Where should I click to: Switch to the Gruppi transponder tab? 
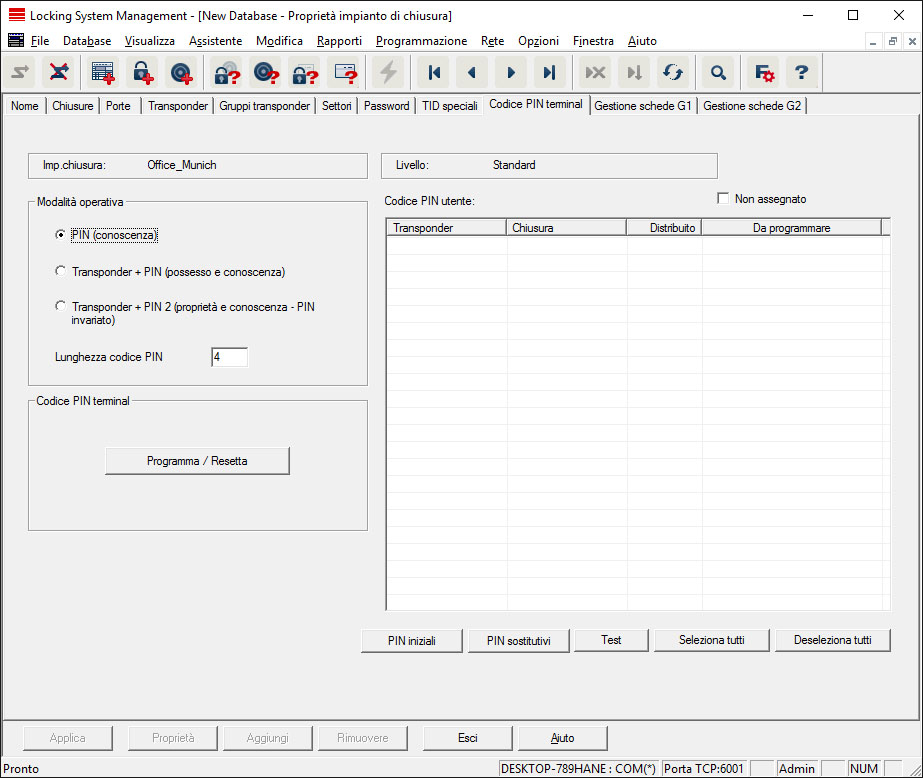point(264,106)
